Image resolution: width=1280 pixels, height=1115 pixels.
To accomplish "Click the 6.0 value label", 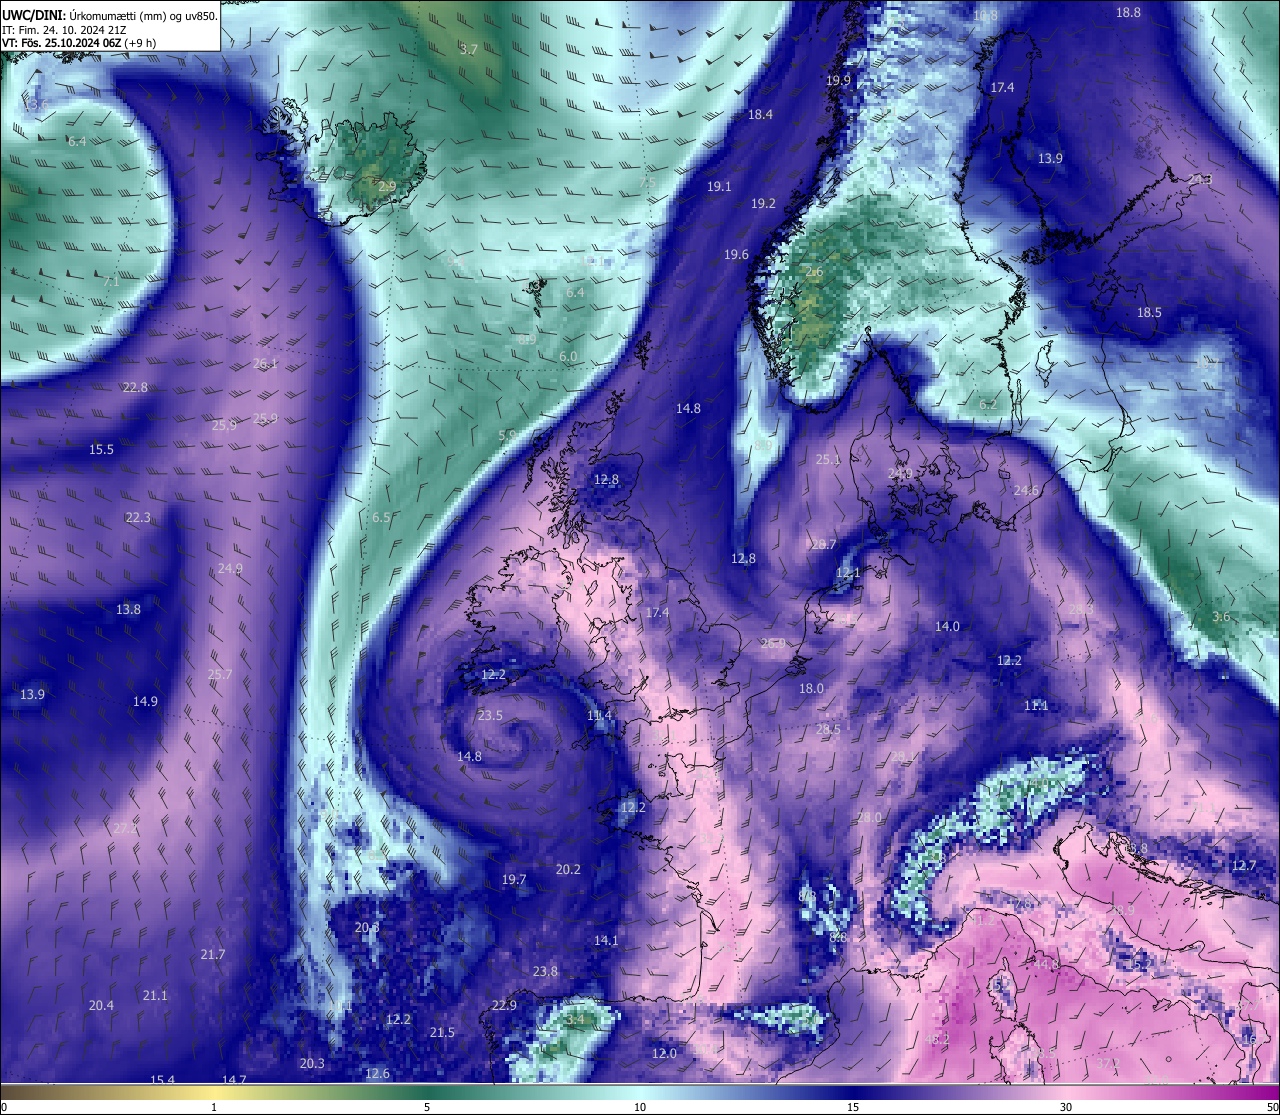I will [x=568, y=357].
